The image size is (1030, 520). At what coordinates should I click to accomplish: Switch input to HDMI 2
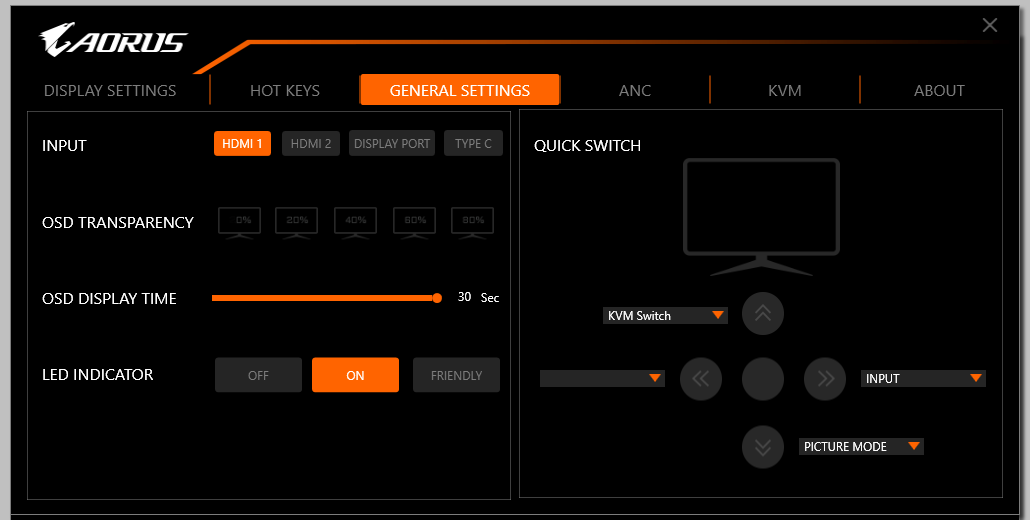tap(311, 144)
